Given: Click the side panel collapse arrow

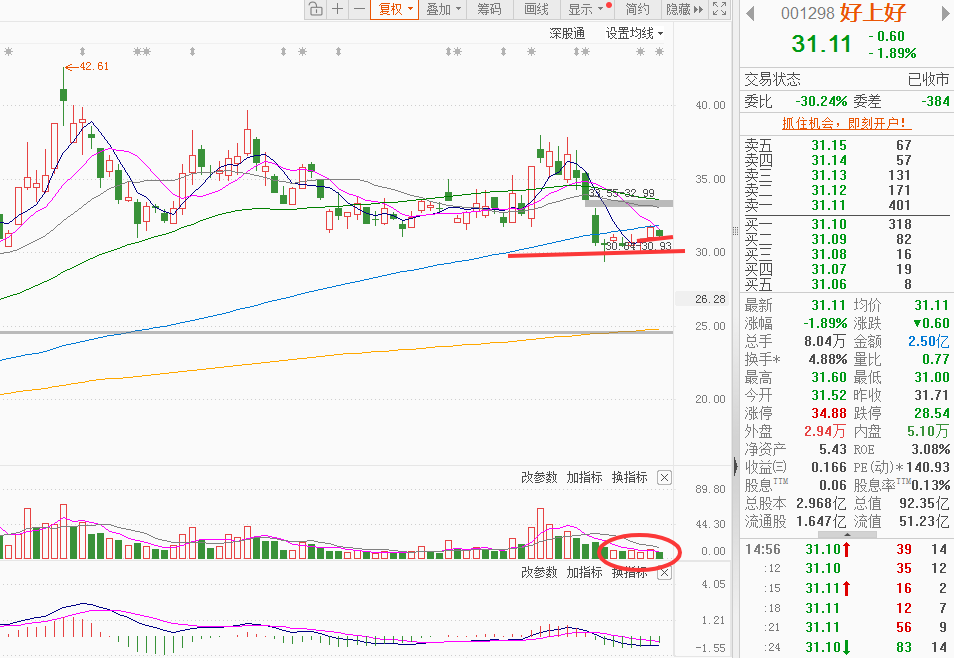Looking at the screenshot, I should (x=736, y=467).
